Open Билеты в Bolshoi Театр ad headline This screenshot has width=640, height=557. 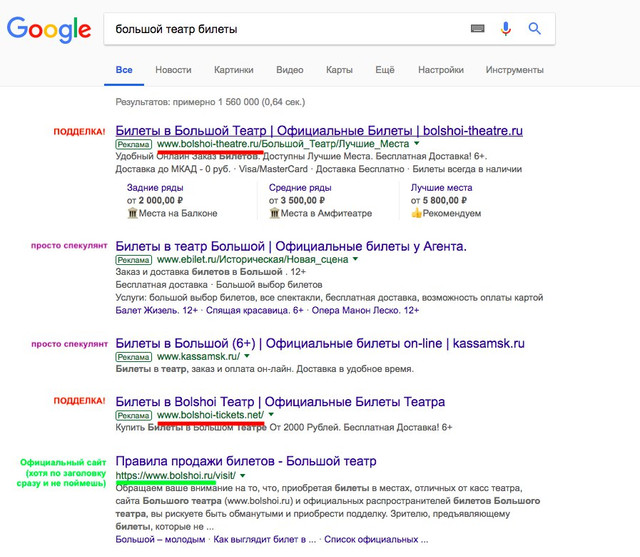point(280,402)
